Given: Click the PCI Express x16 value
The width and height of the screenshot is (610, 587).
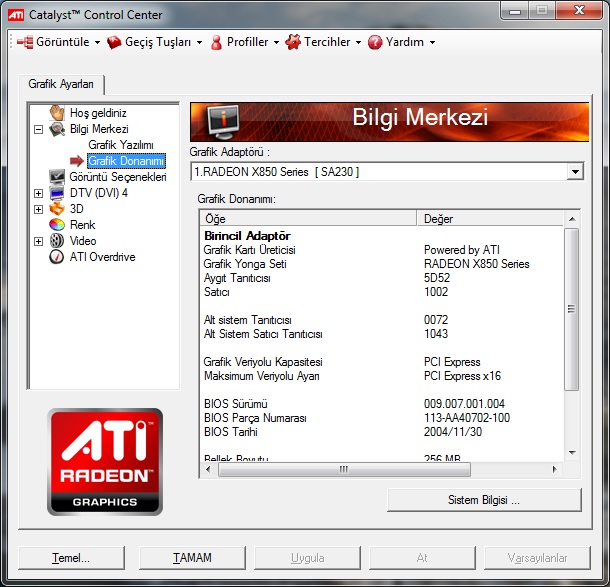Looking at the screenshot, I should (462, 376).
